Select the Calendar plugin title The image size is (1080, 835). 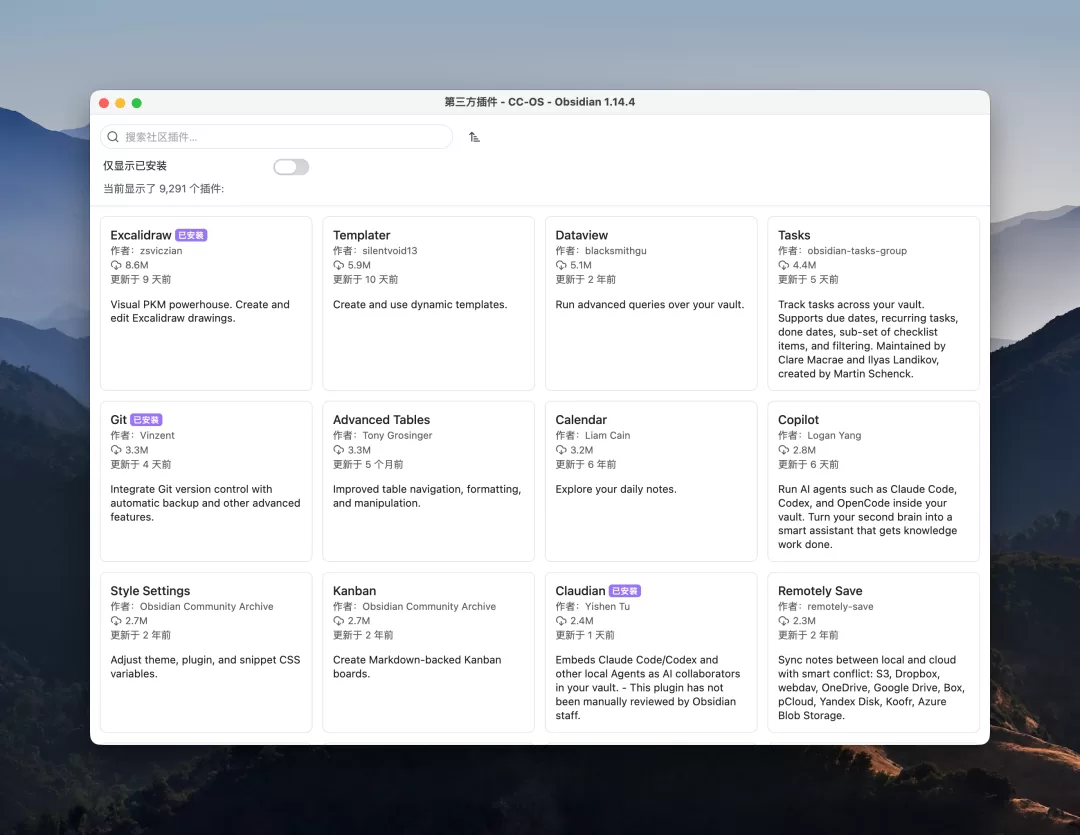click(581, 420)
